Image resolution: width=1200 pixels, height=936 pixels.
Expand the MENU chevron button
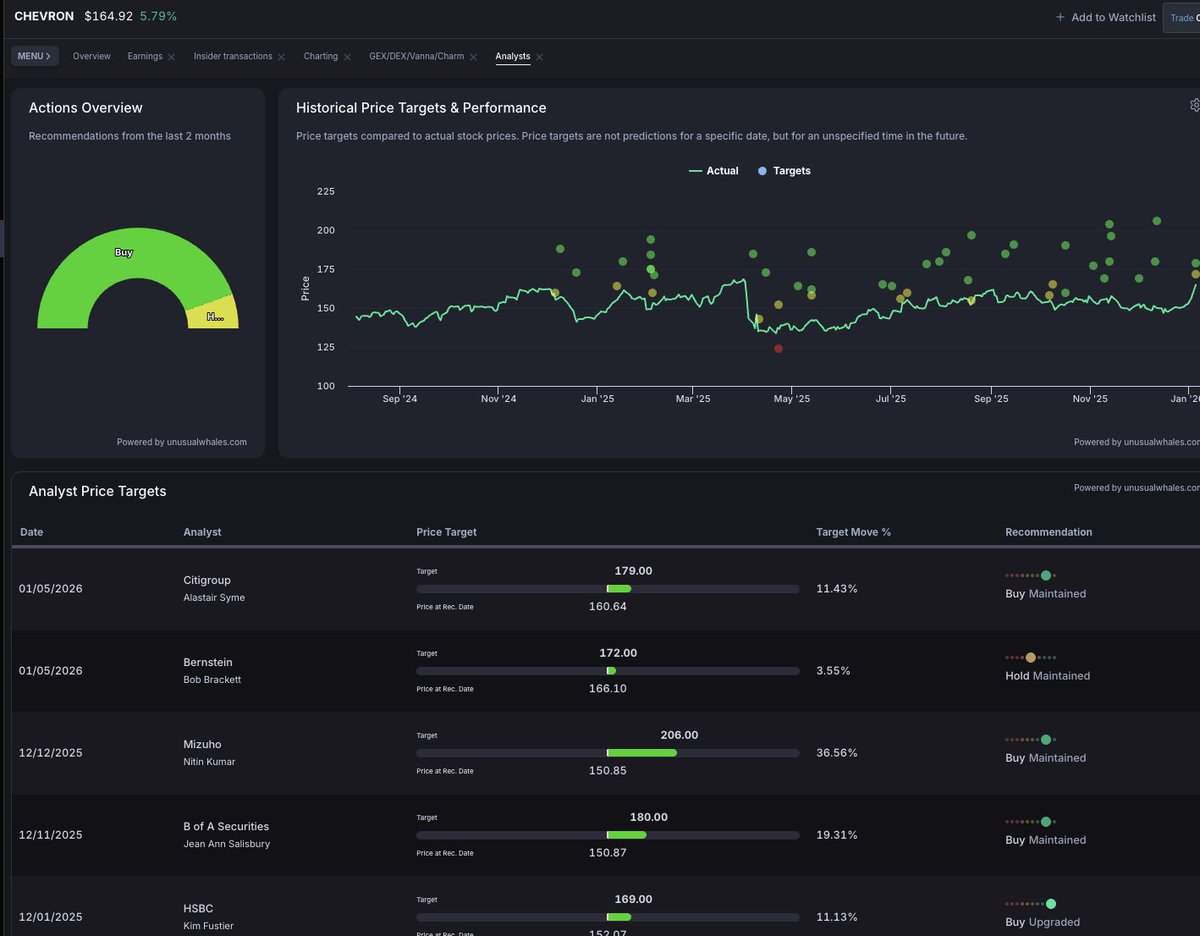click(x=34, y=56)
